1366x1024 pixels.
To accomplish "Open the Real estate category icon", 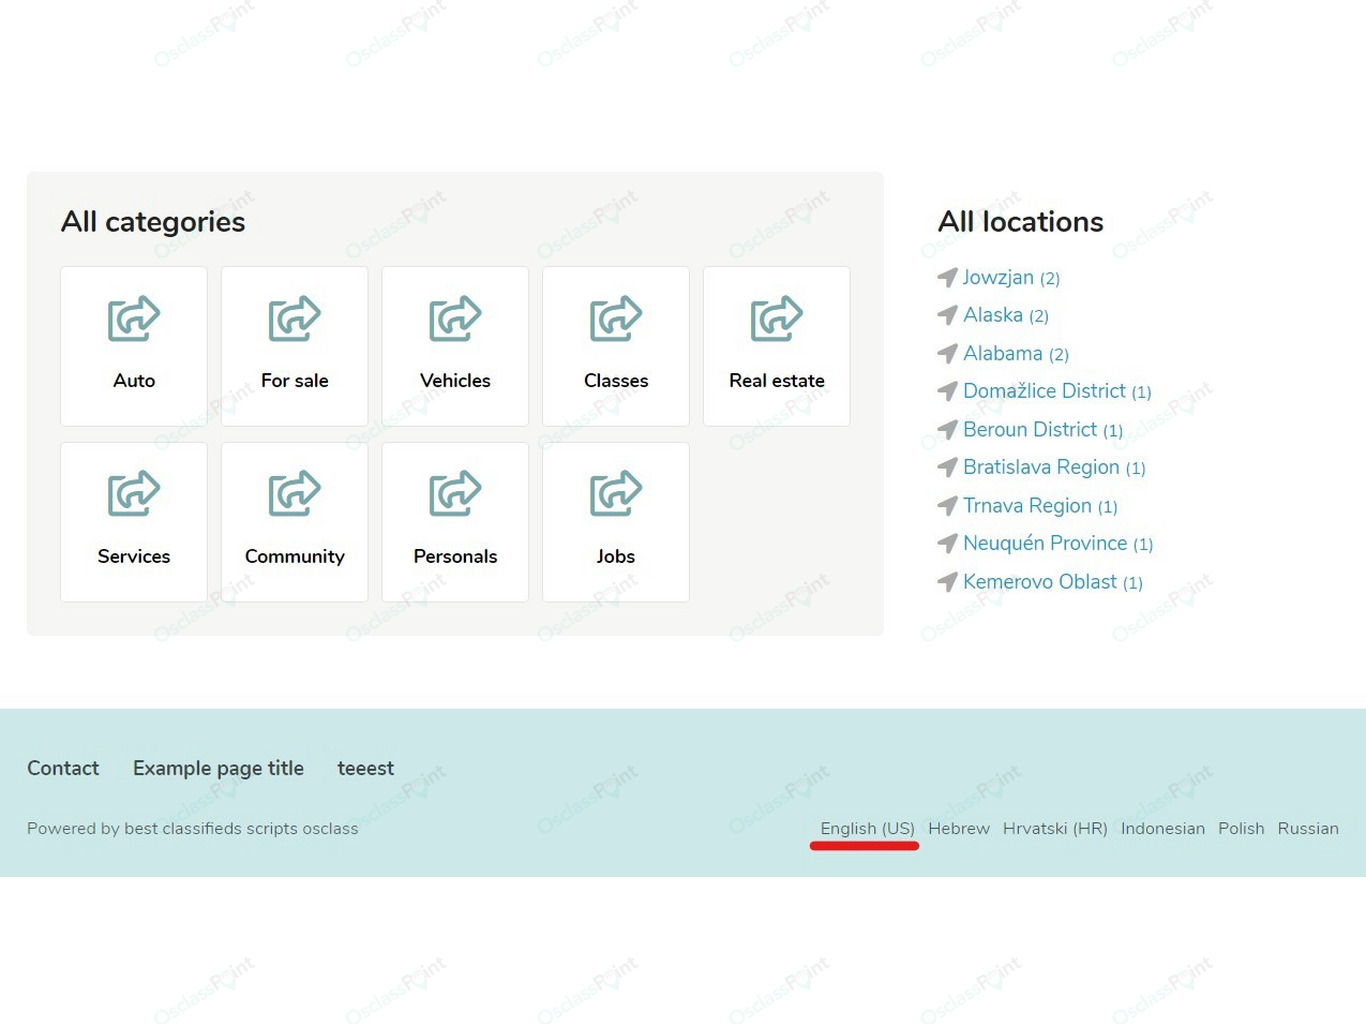I will click(777, 319).
